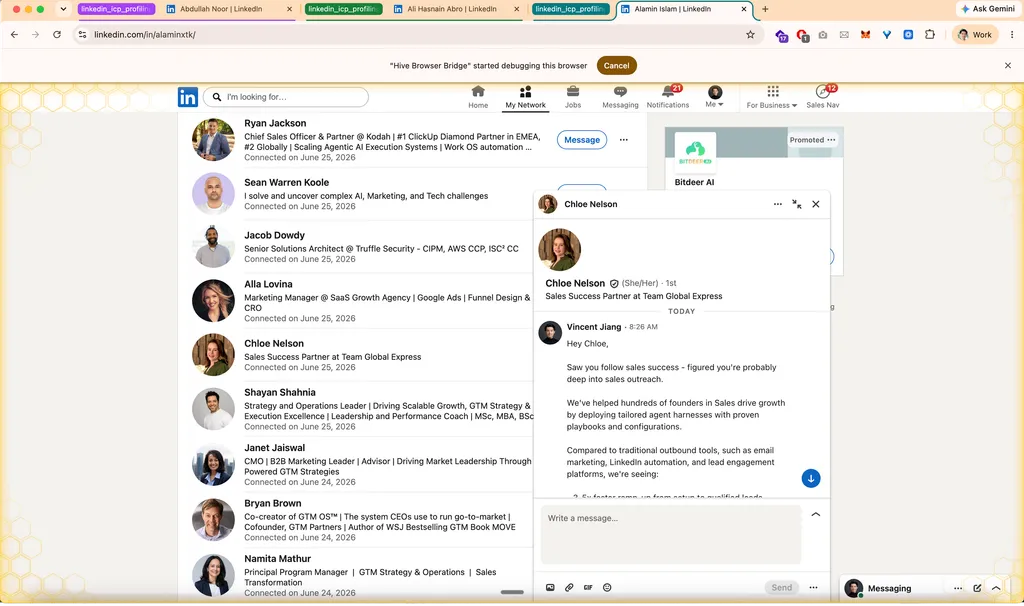This screenshot has height=606, width=1024.
Task: Open the Chrome three-dot menu
Action: pos(1012,35)
